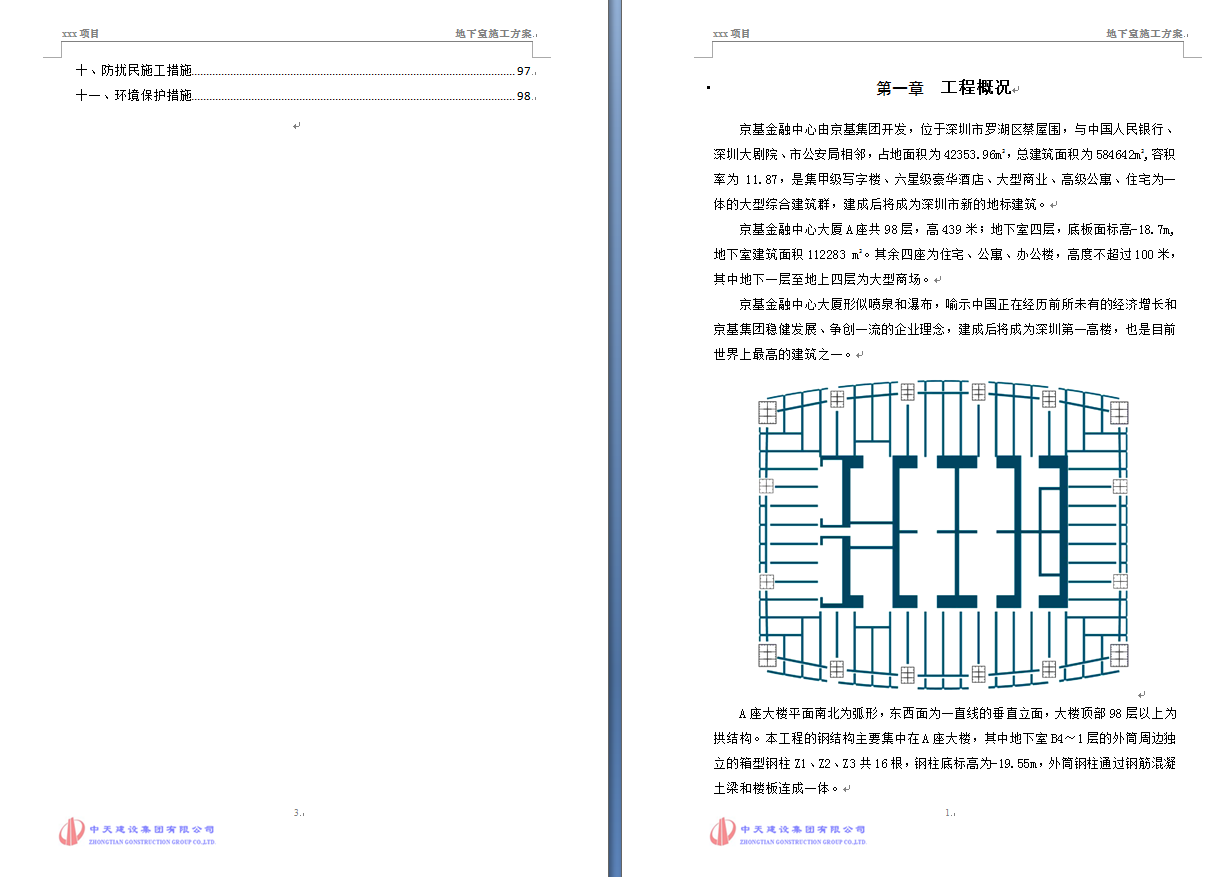Click TOC page number 97

click(523, 72)
